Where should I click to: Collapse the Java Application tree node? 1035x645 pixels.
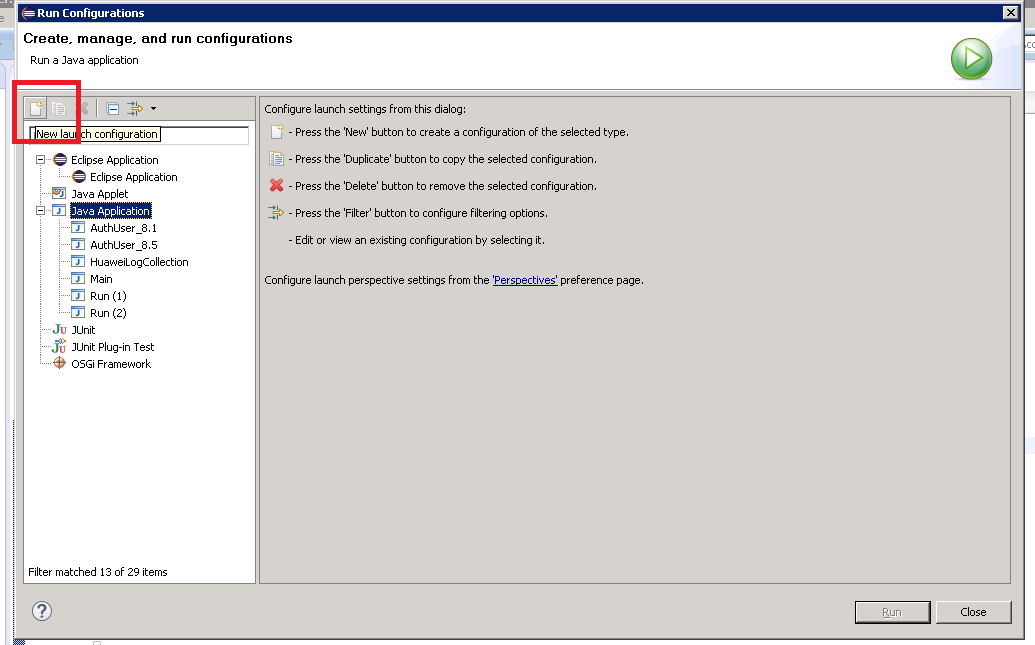pyautogui.click(x=41, y=211)
